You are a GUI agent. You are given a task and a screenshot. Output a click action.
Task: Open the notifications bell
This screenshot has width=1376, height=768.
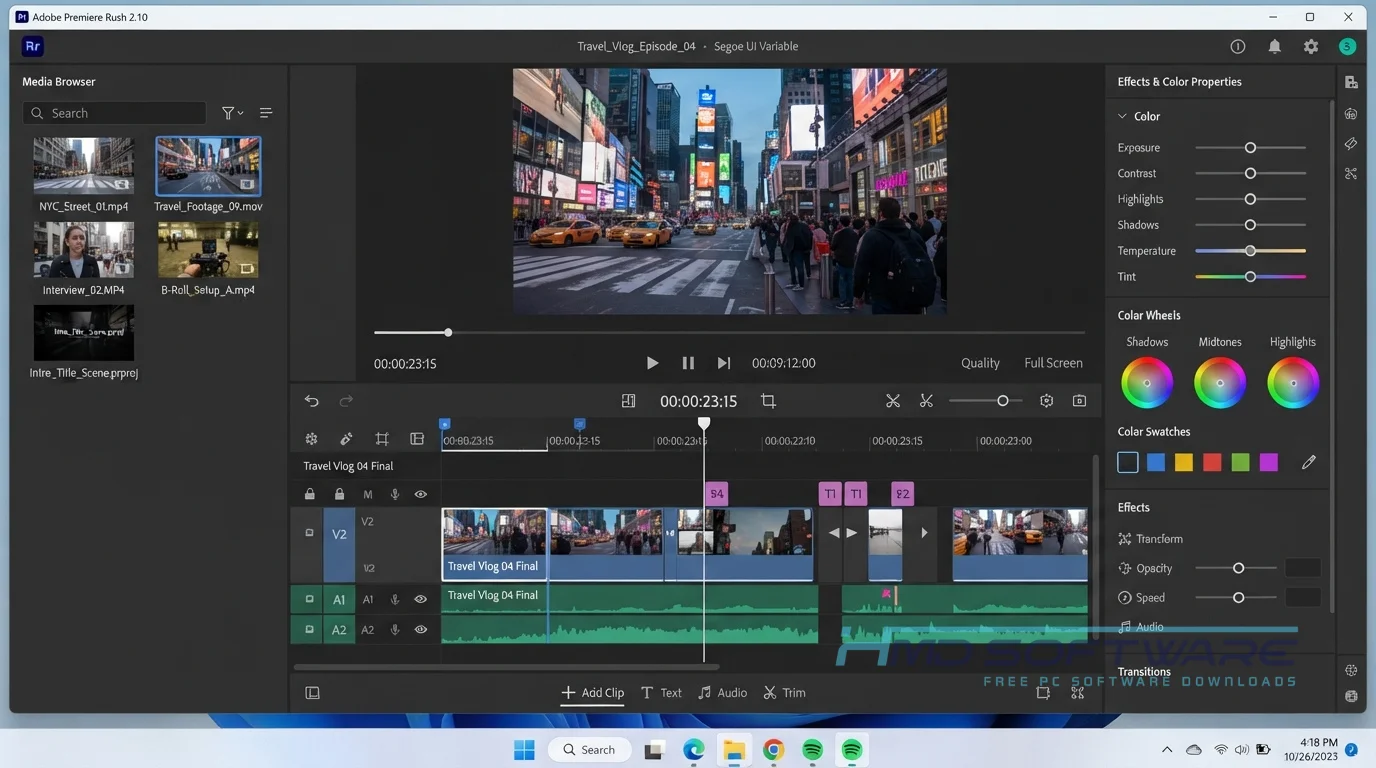[x=1274, y=46]
